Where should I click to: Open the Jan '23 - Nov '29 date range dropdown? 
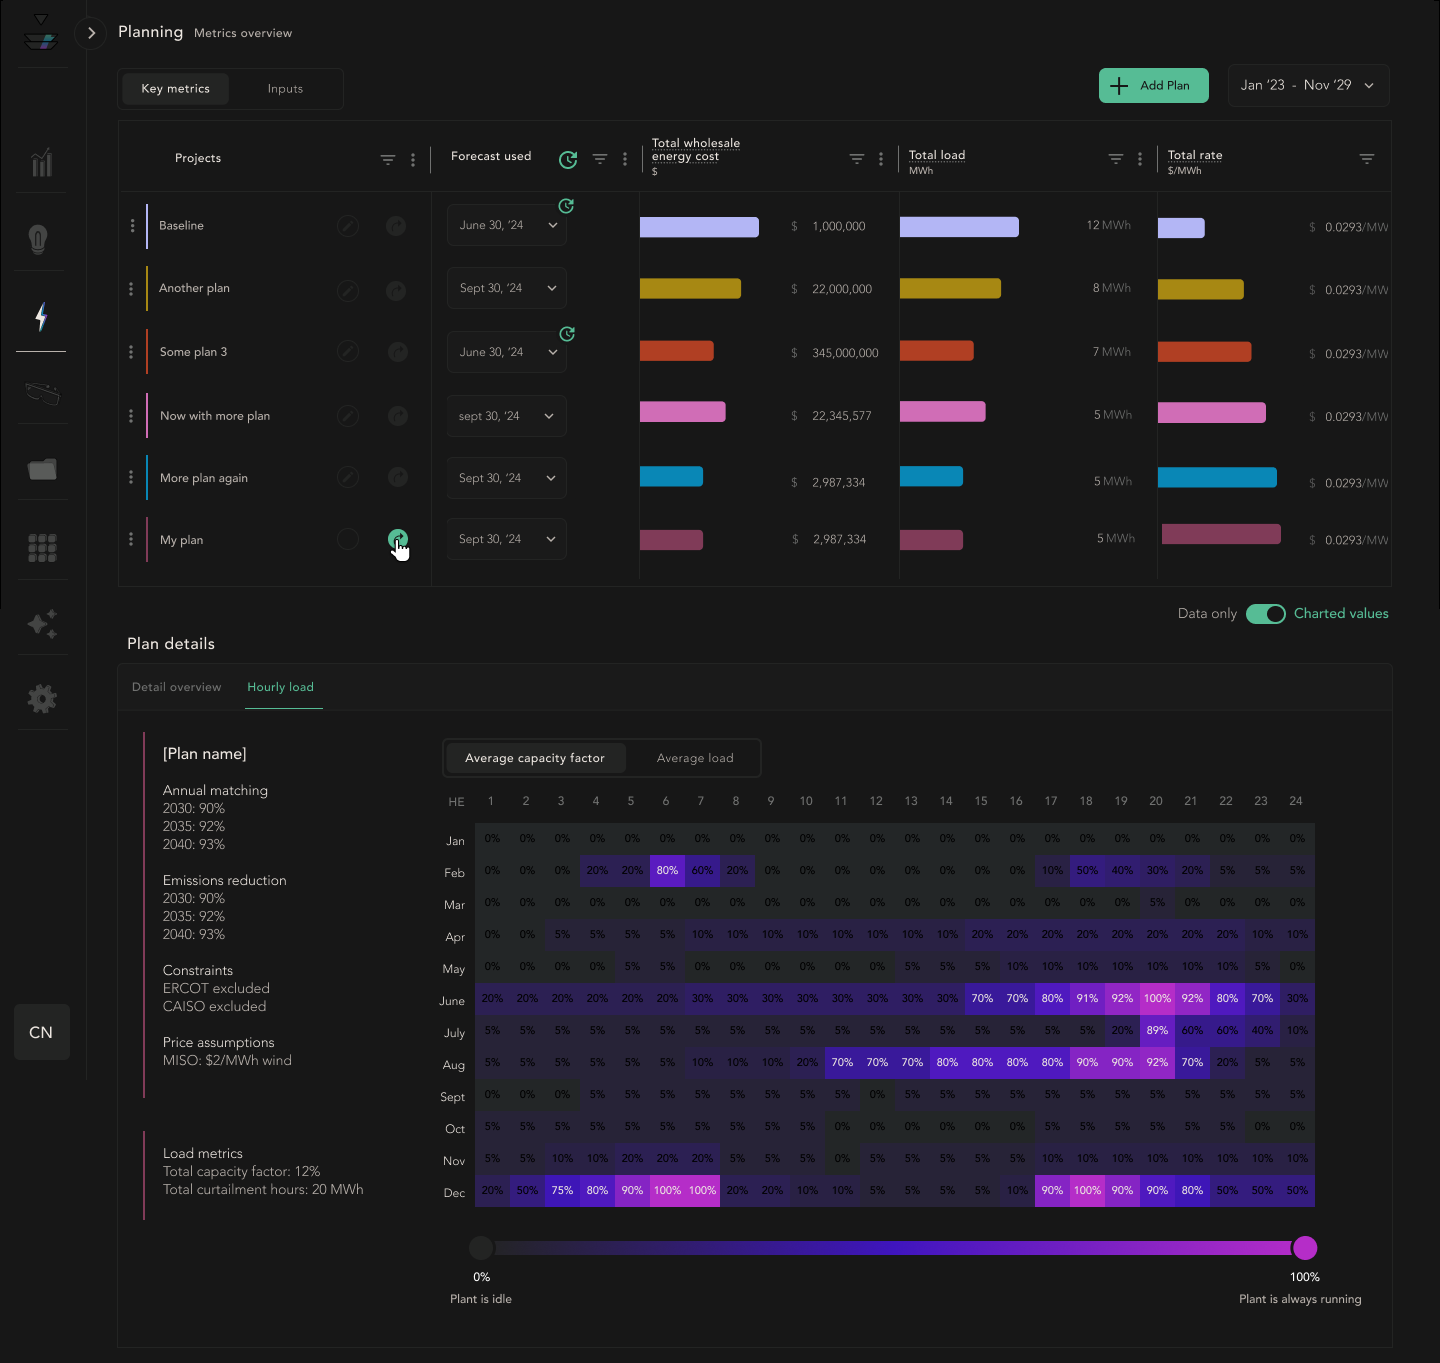point(1308,85)
